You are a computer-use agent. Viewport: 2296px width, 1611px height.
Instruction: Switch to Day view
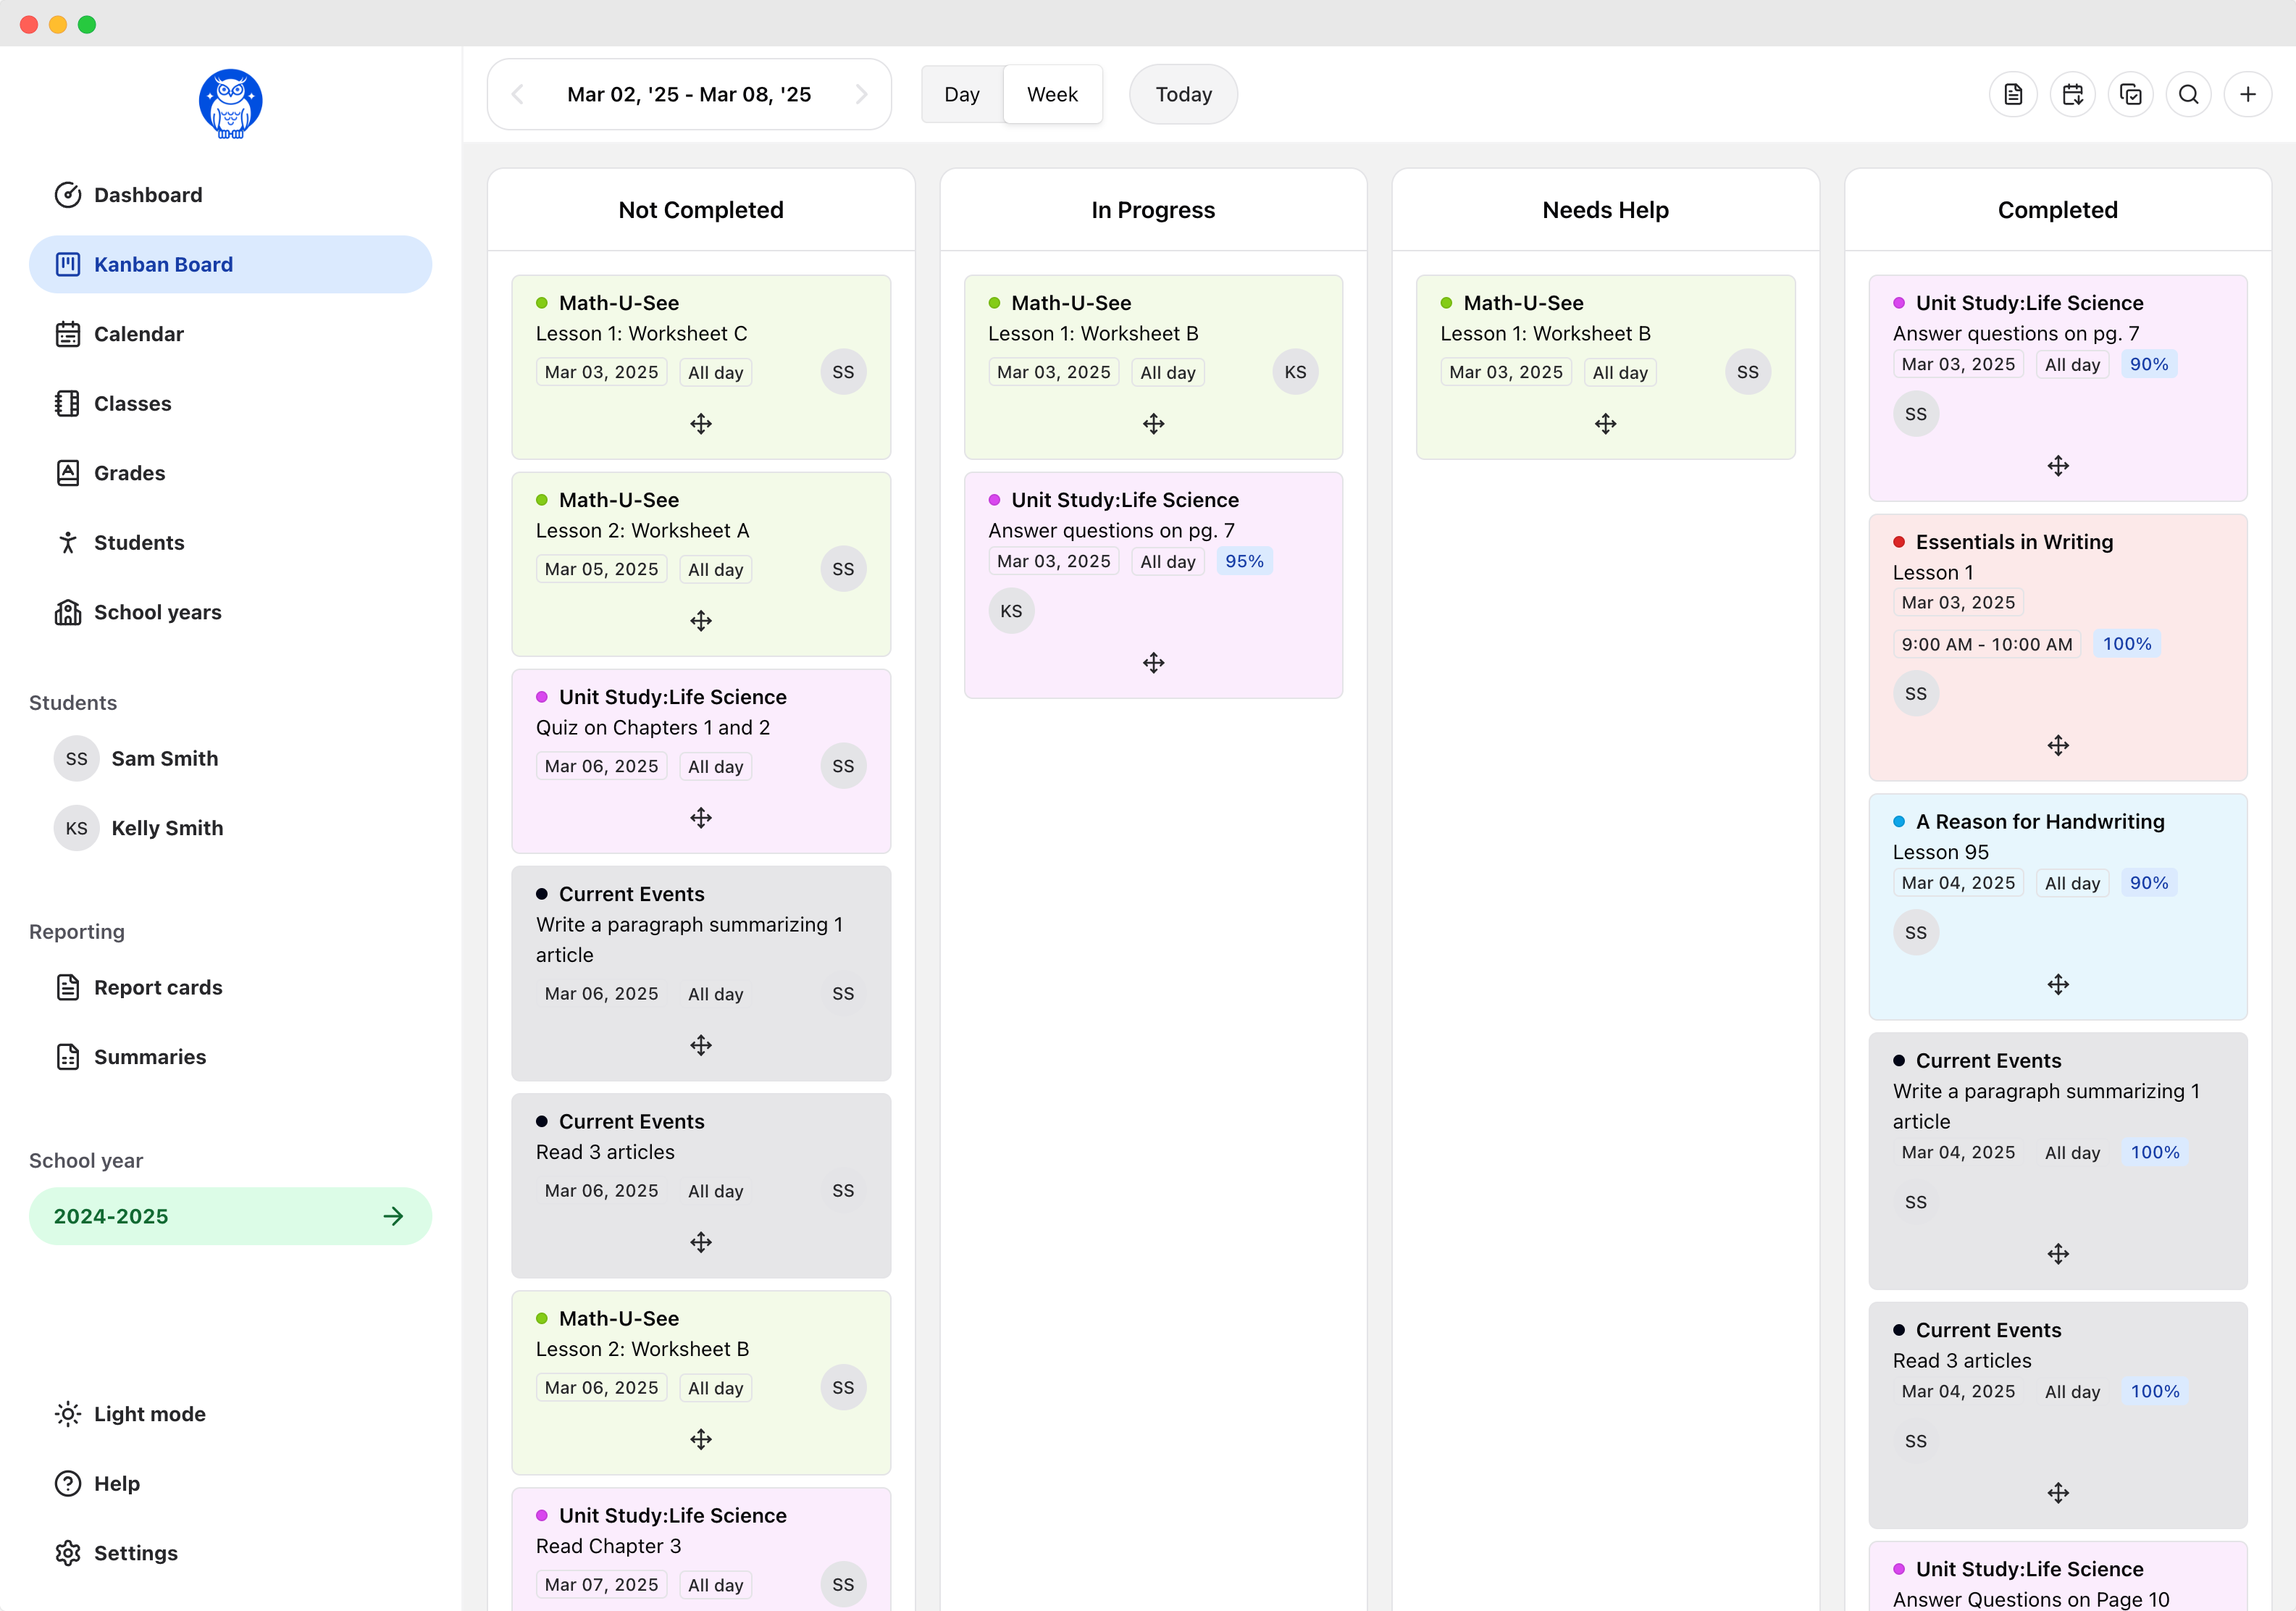961,94
